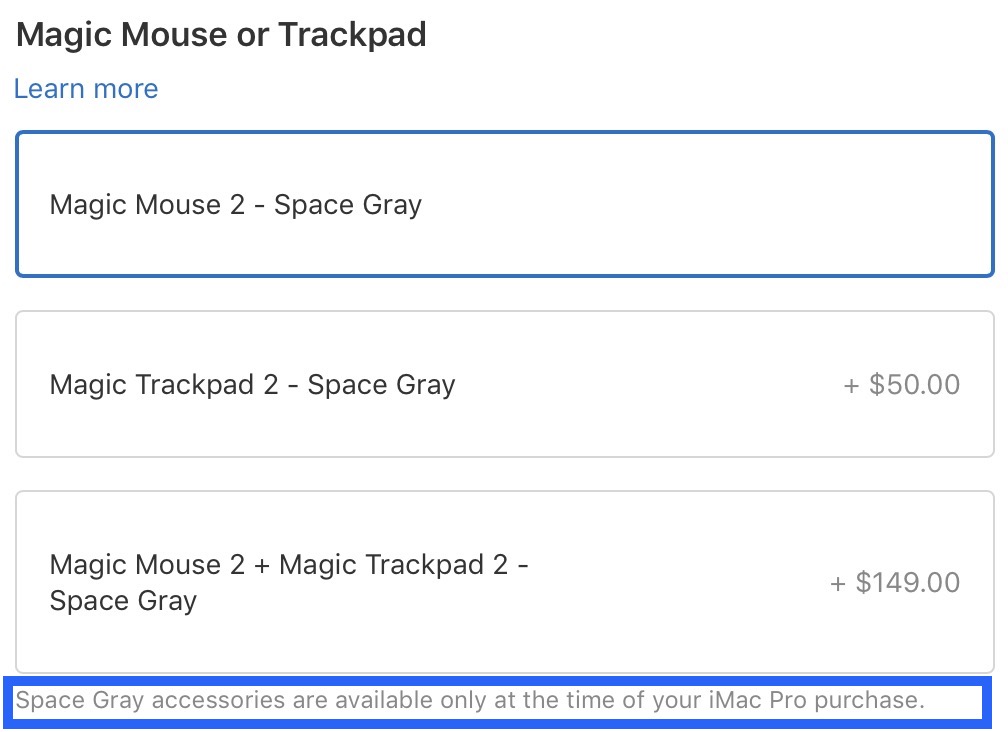Viewport: 1008px width, 732px height.
Task: Select Magic Mouse 2 - Space Gray option
Action: 505,204
